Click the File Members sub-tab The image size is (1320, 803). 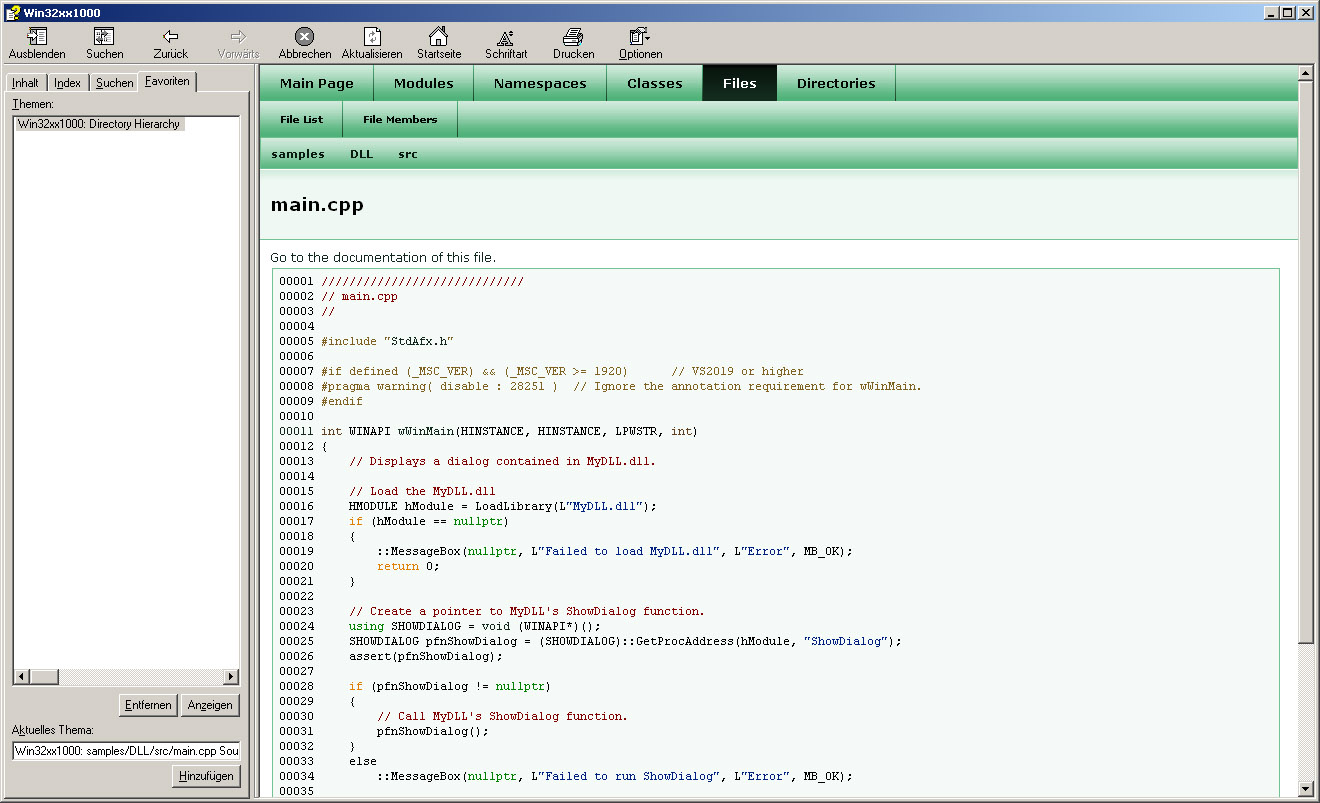click(x=400, y=120)
